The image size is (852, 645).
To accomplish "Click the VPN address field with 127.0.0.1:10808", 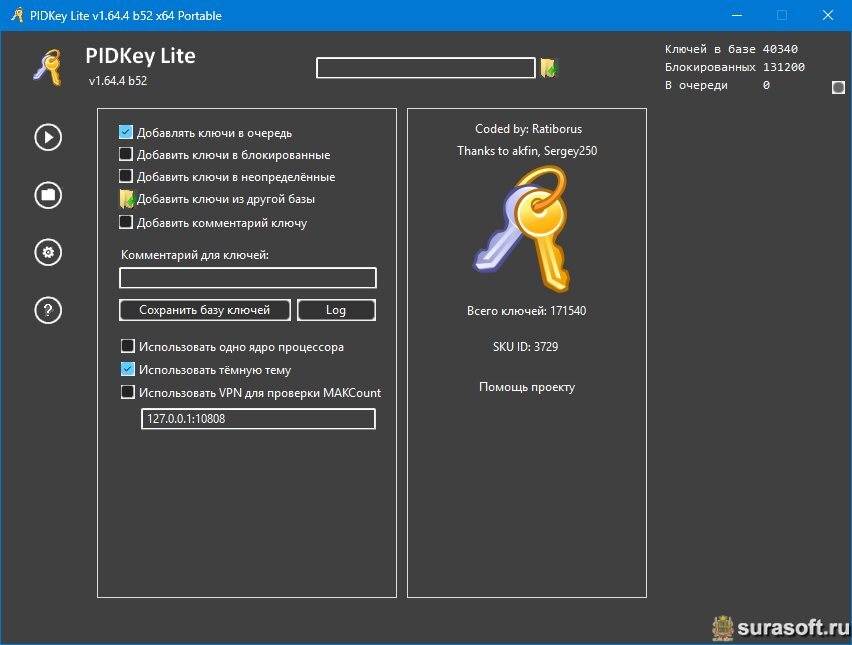I will point(258,419).
